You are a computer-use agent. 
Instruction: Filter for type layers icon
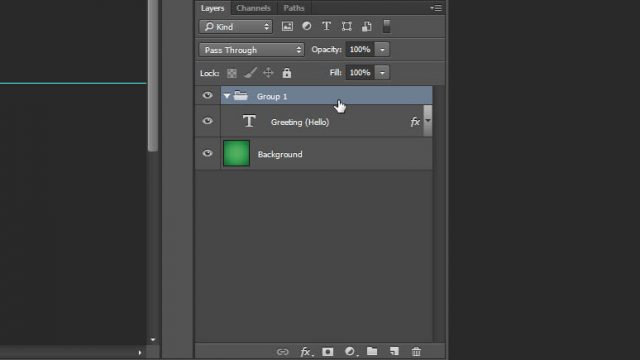click(x=326, y=27)
